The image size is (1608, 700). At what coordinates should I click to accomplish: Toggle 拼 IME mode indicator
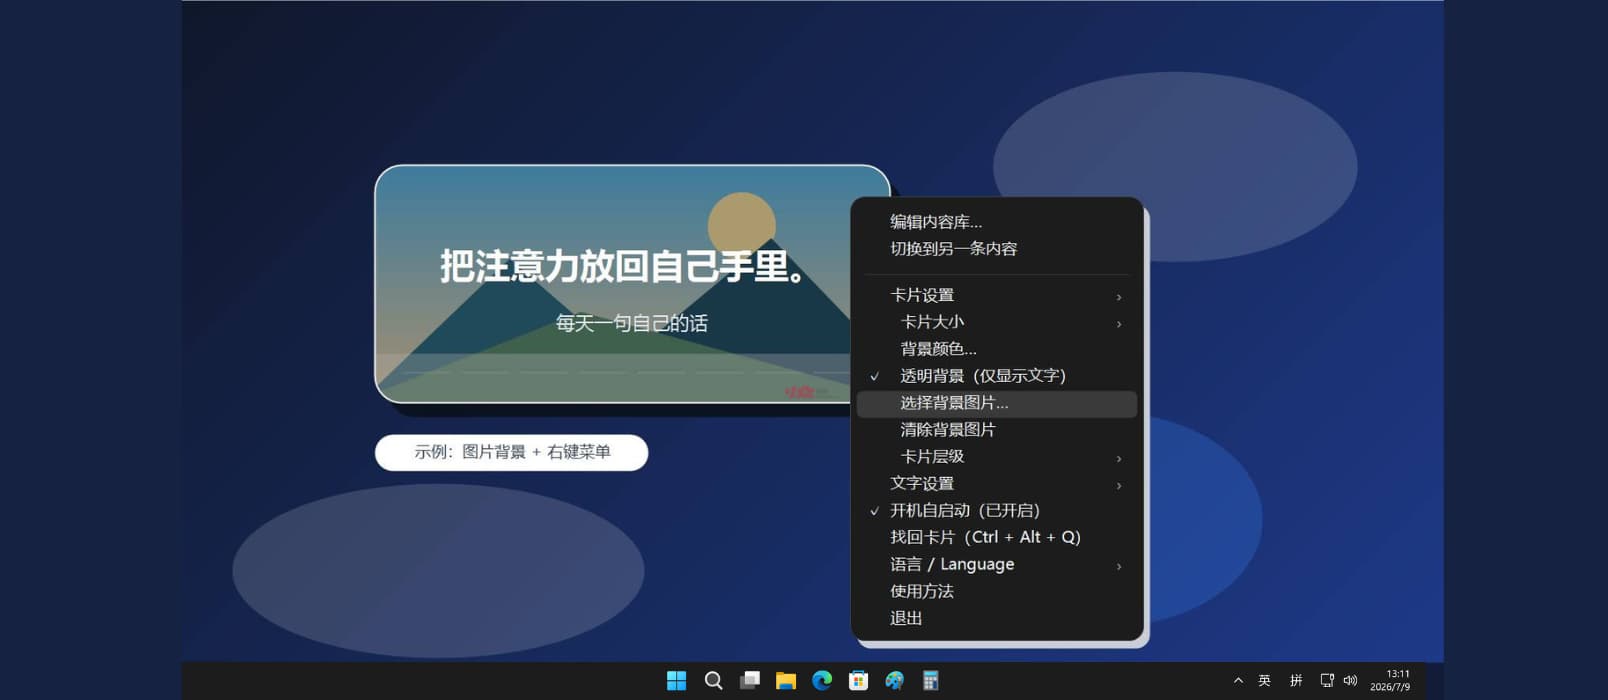click(x=1296, y=681)
